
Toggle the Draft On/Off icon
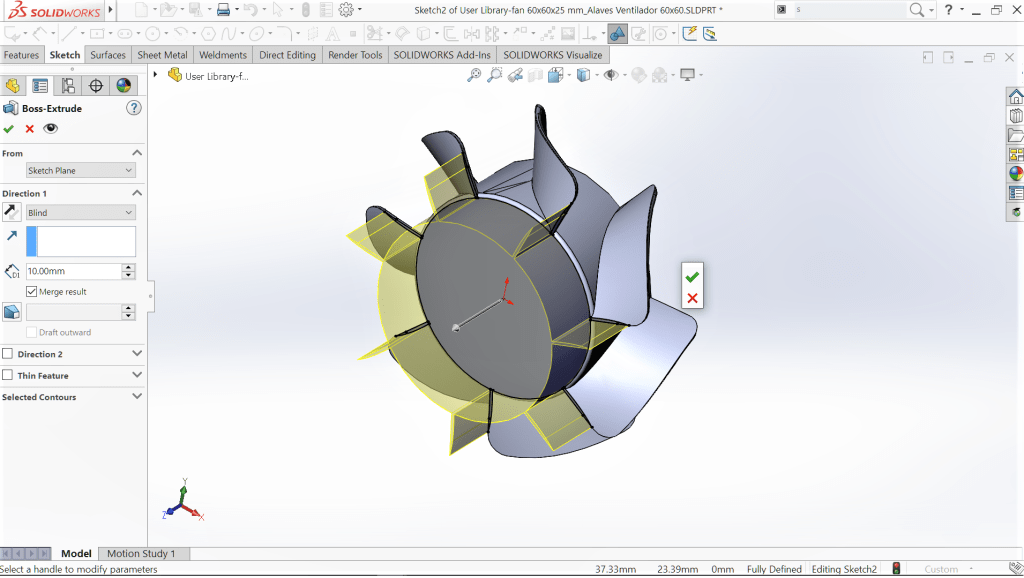[12, 312]
